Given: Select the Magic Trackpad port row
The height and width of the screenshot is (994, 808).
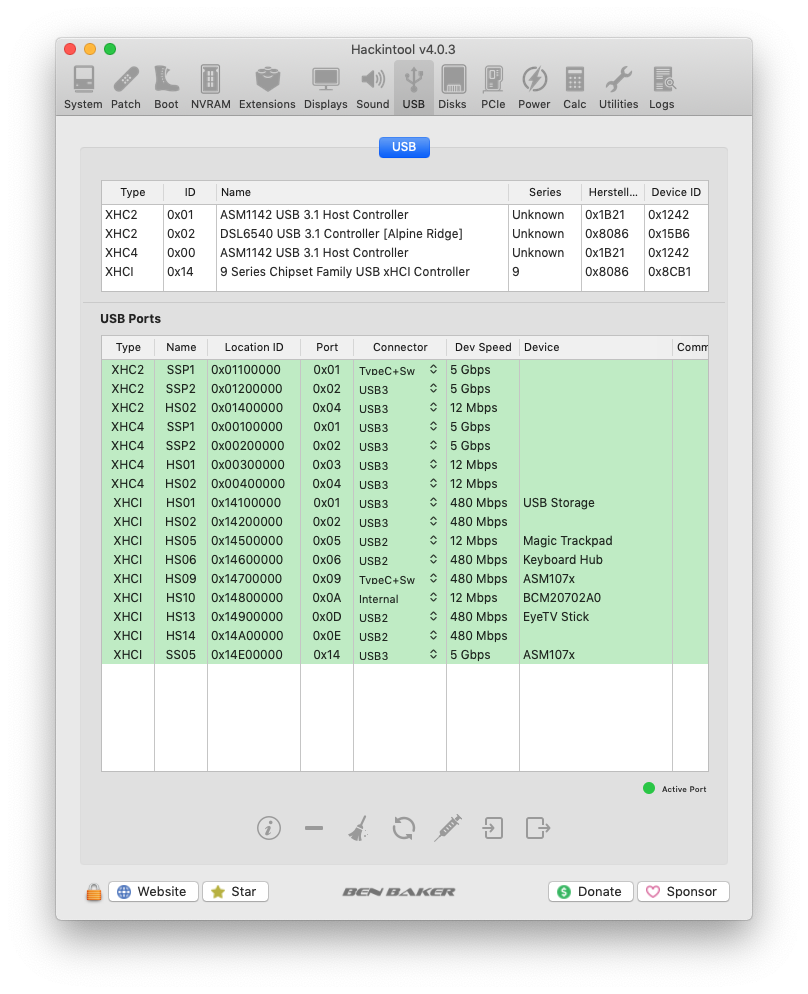Looking at the screenshot, I should pos(404,541).
